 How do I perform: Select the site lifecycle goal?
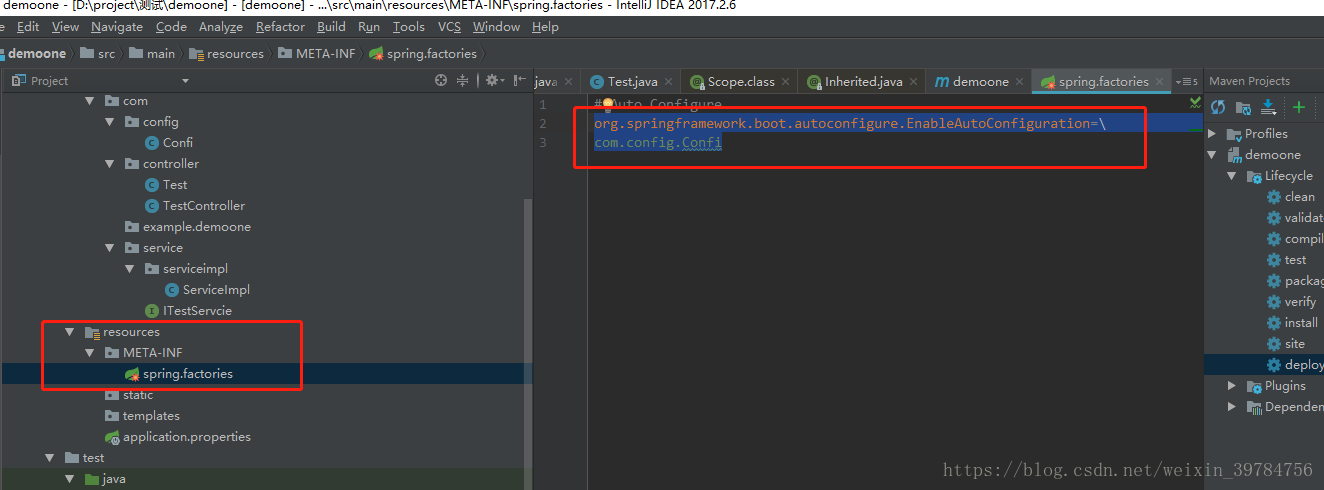1295,344
